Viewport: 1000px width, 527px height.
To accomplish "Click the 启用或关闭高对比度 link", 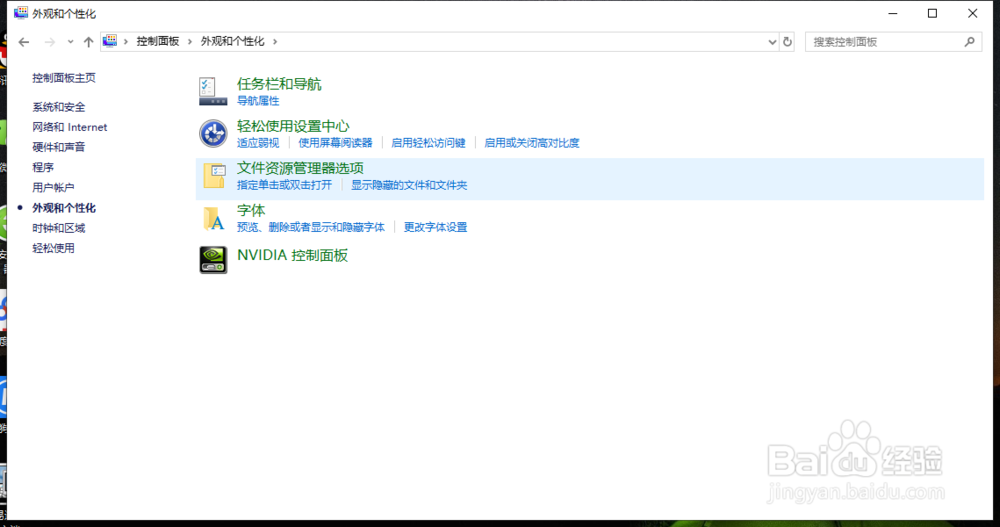I will [531, 143].
